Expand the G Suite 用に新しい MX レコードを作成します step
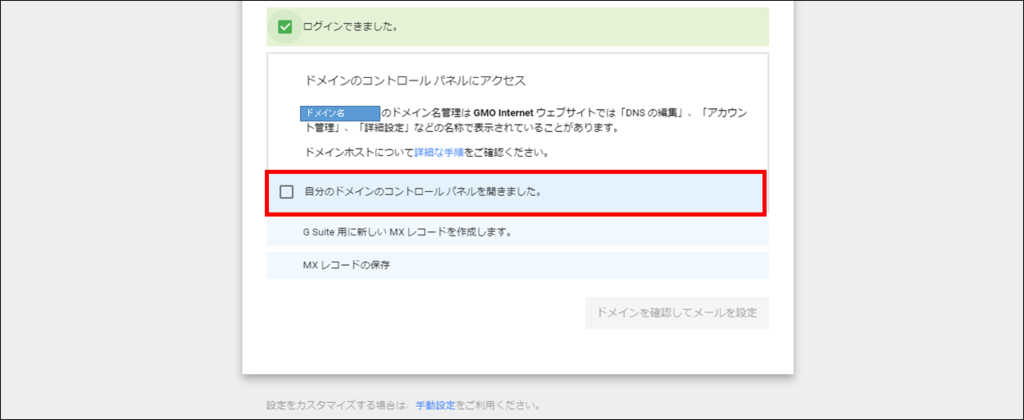The height and width of the screenshot is (420, 1024). coord(517,232)
